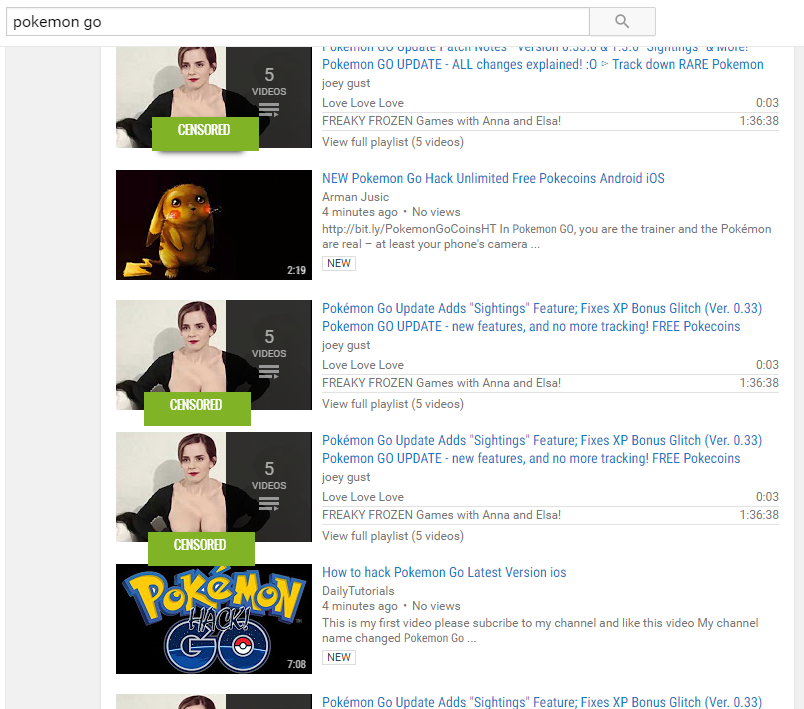Focus the search box containing pokemon go
Viewport: 804px width, 709px height.
[x=298, y=22]
